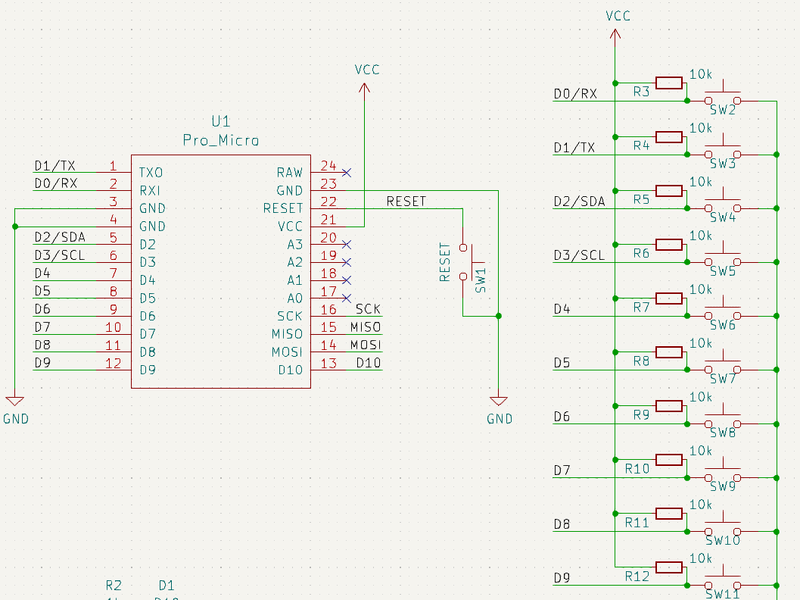
Task: Click the no-connect flag on RAW pin 24
Action: click(346, 173)
